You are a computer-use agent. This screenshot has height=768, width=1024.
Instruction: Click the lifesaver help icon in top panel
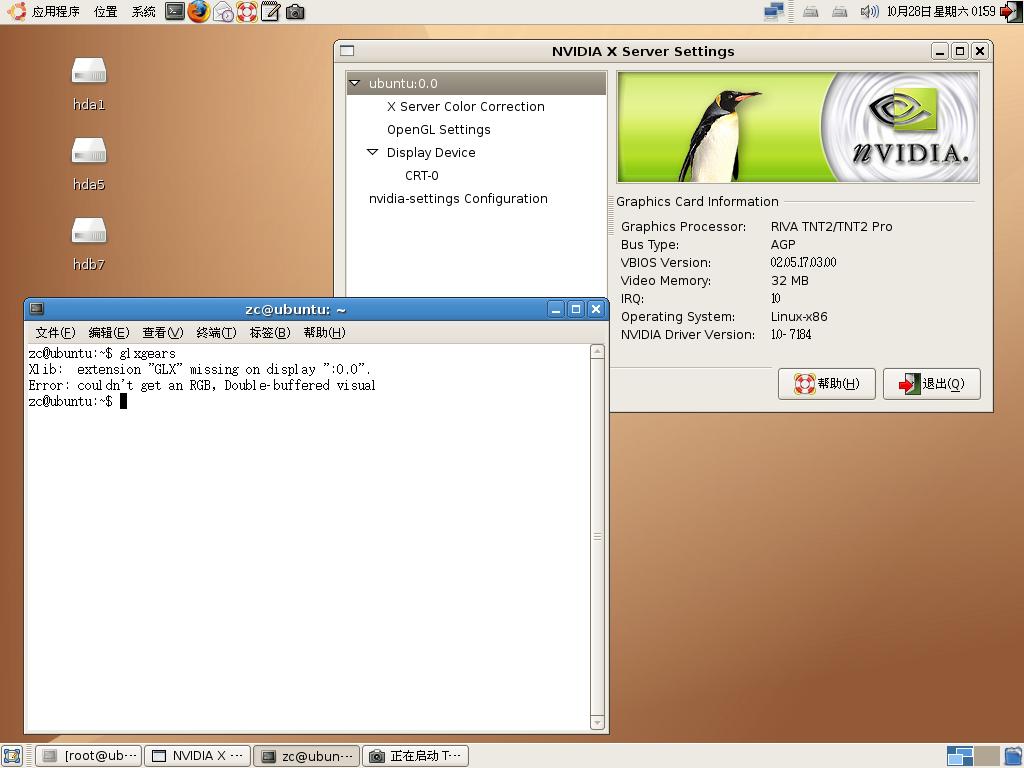pyautogui.click(x=247, y=12)
